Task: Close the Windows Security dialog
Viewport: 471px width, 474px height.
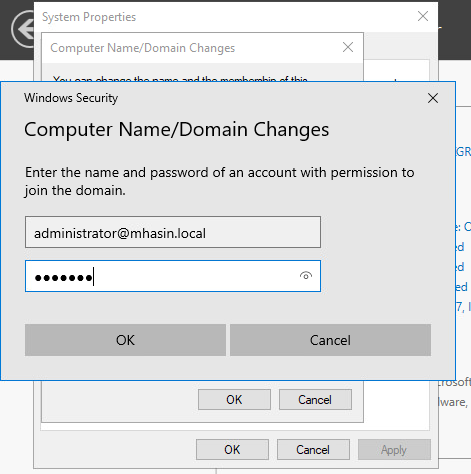Action: coord(433,98)
